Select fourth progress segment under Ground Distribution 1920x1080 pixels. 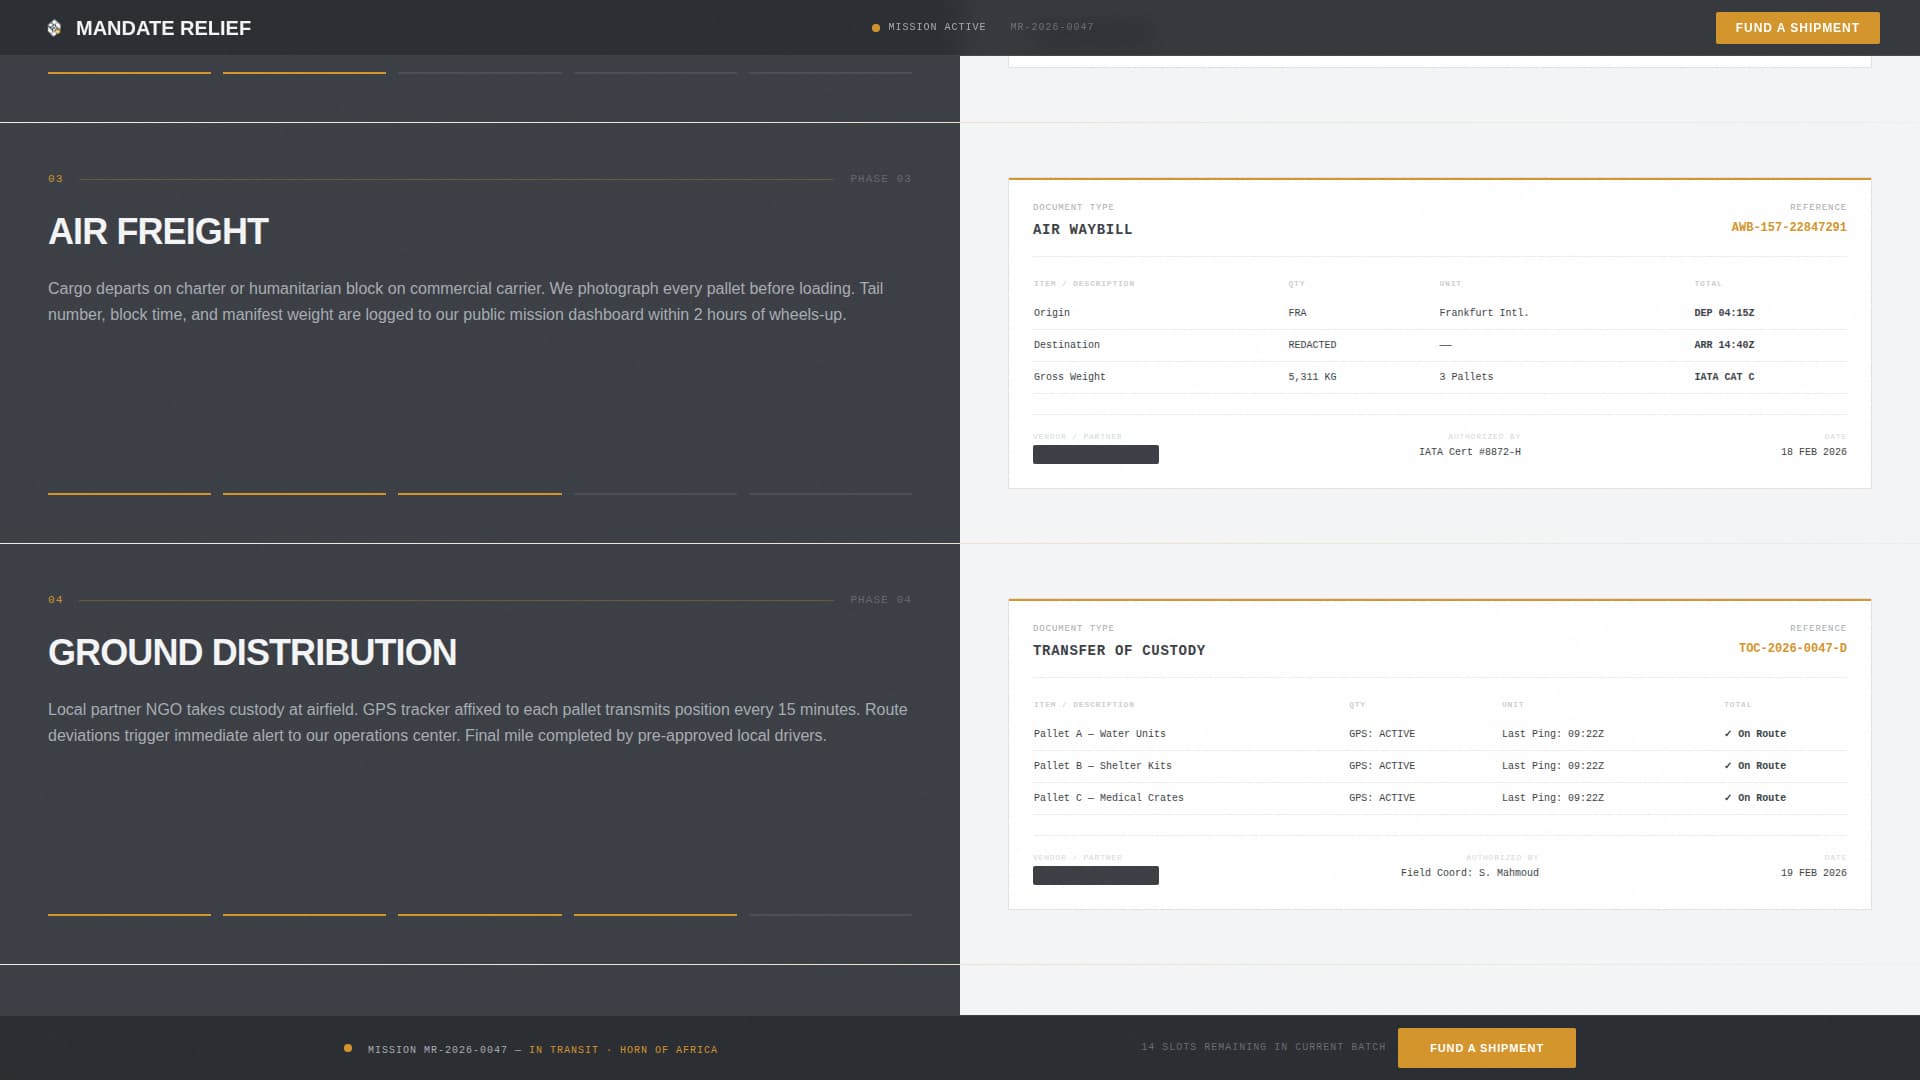coord(655,914)
